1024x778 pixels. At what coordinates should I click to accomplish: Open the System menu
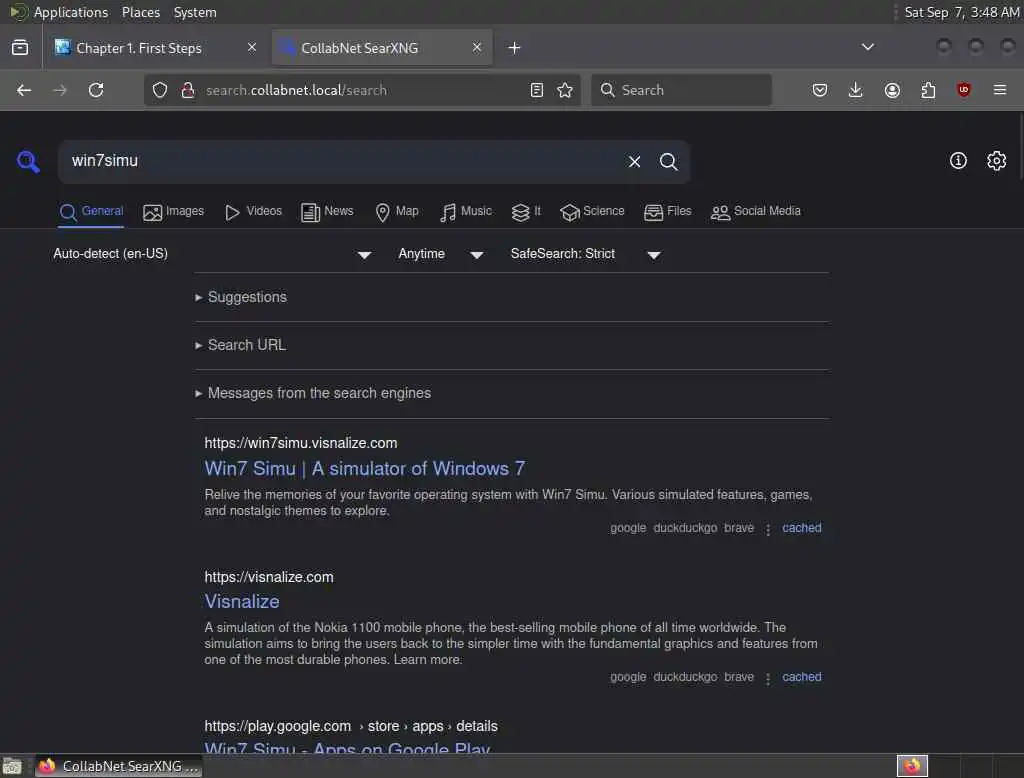click(195, 12)
